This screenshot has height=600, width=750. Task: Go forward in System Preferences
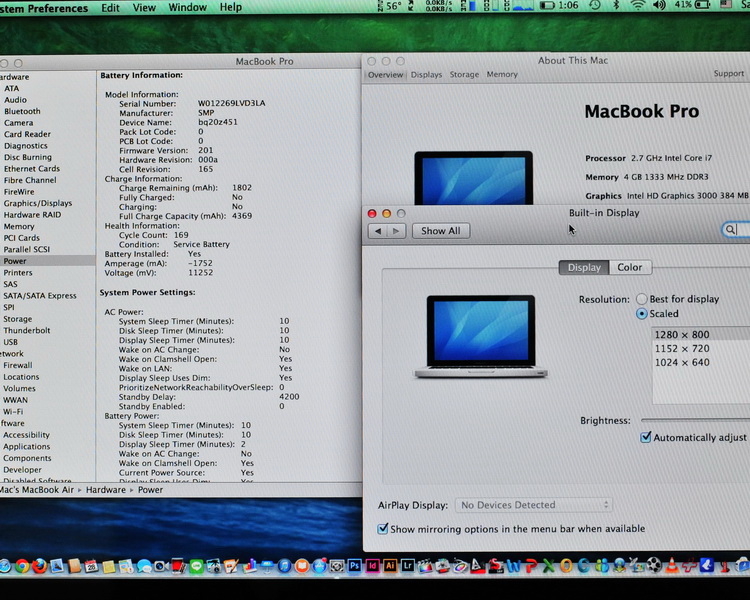pyautogui.click(x=396, y=231)
